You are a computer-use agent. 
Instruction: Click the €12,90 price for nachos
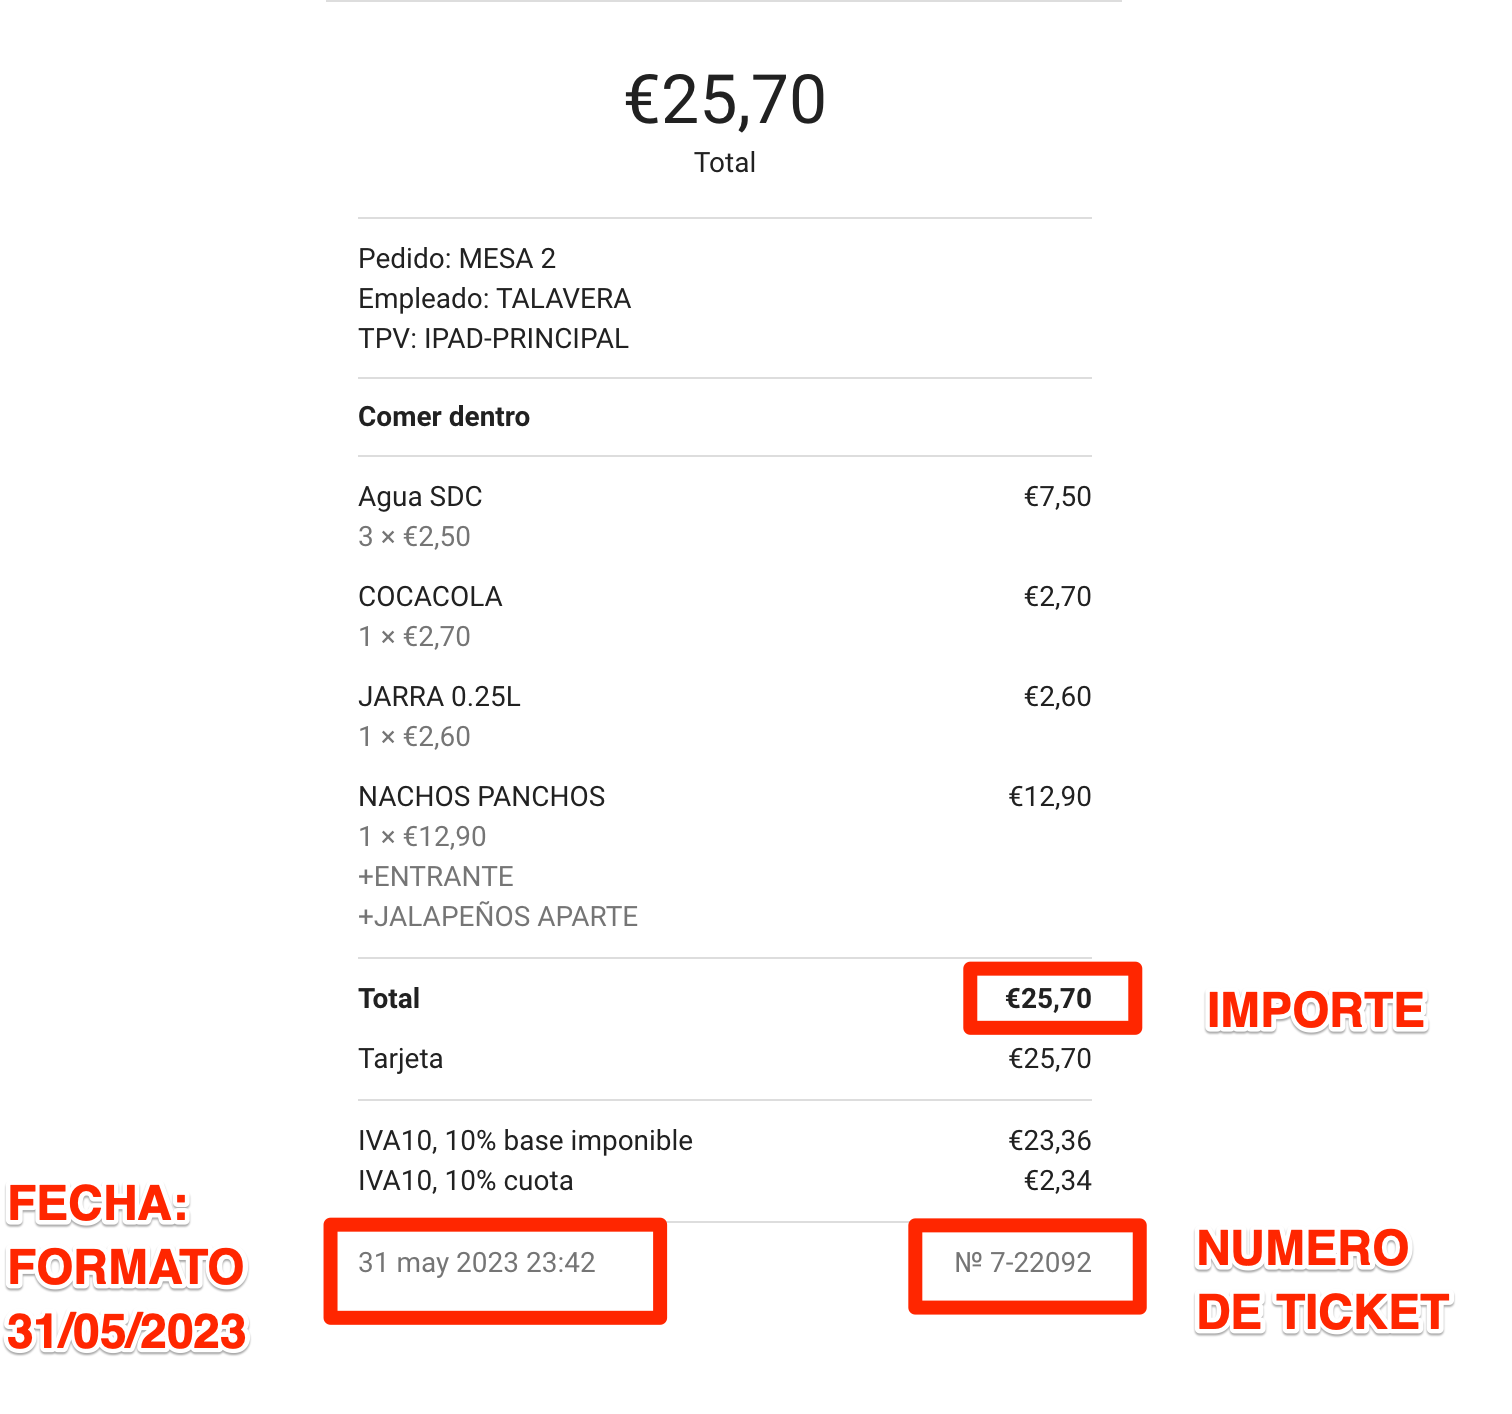pyautogui.click(x=1049, y=797)
